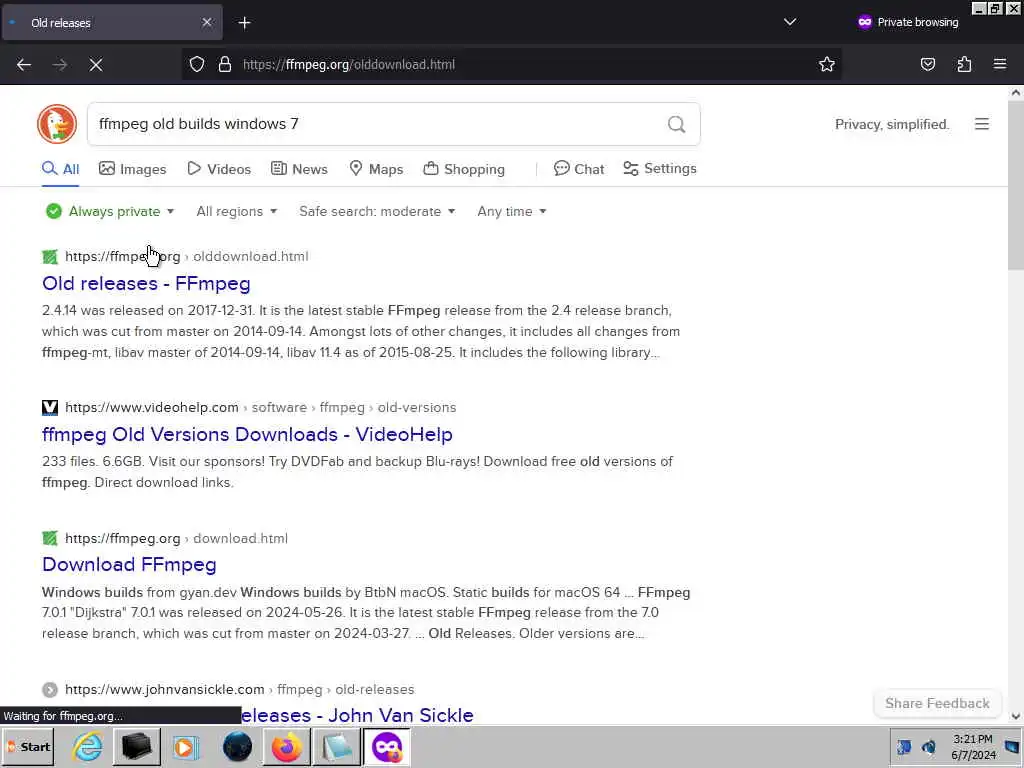Open the Extensions puzzle icon

964,64
